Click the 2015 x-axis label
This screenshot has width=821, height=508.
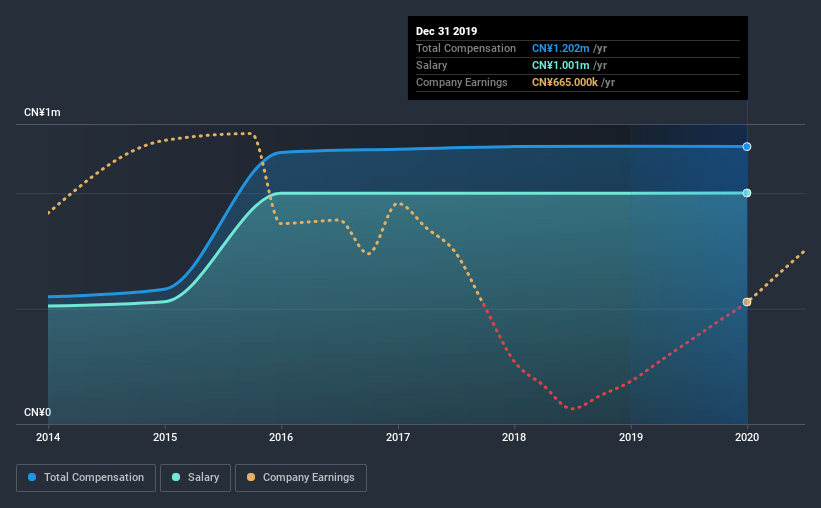[x=165, y=437]
